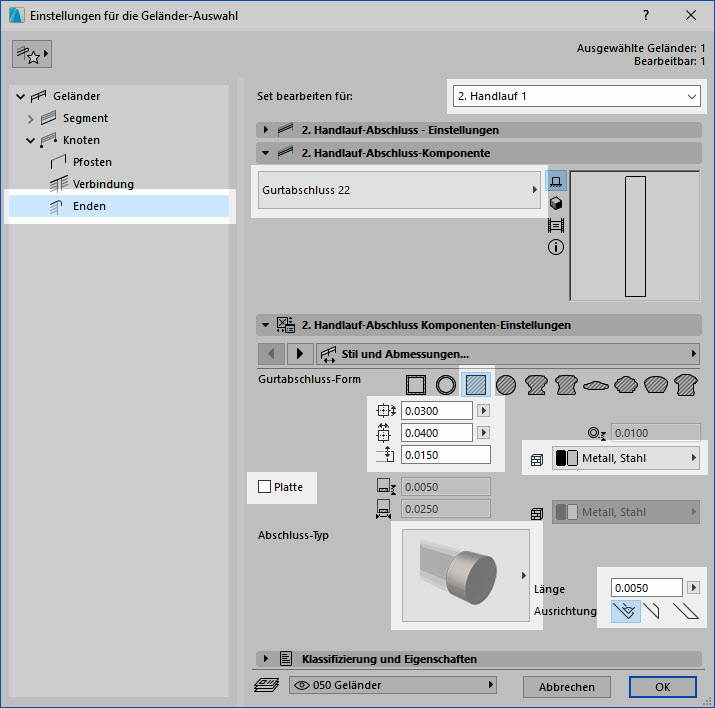Open Abschluss-Typ end cap picker
715x708 pixels.
[466, 575]
